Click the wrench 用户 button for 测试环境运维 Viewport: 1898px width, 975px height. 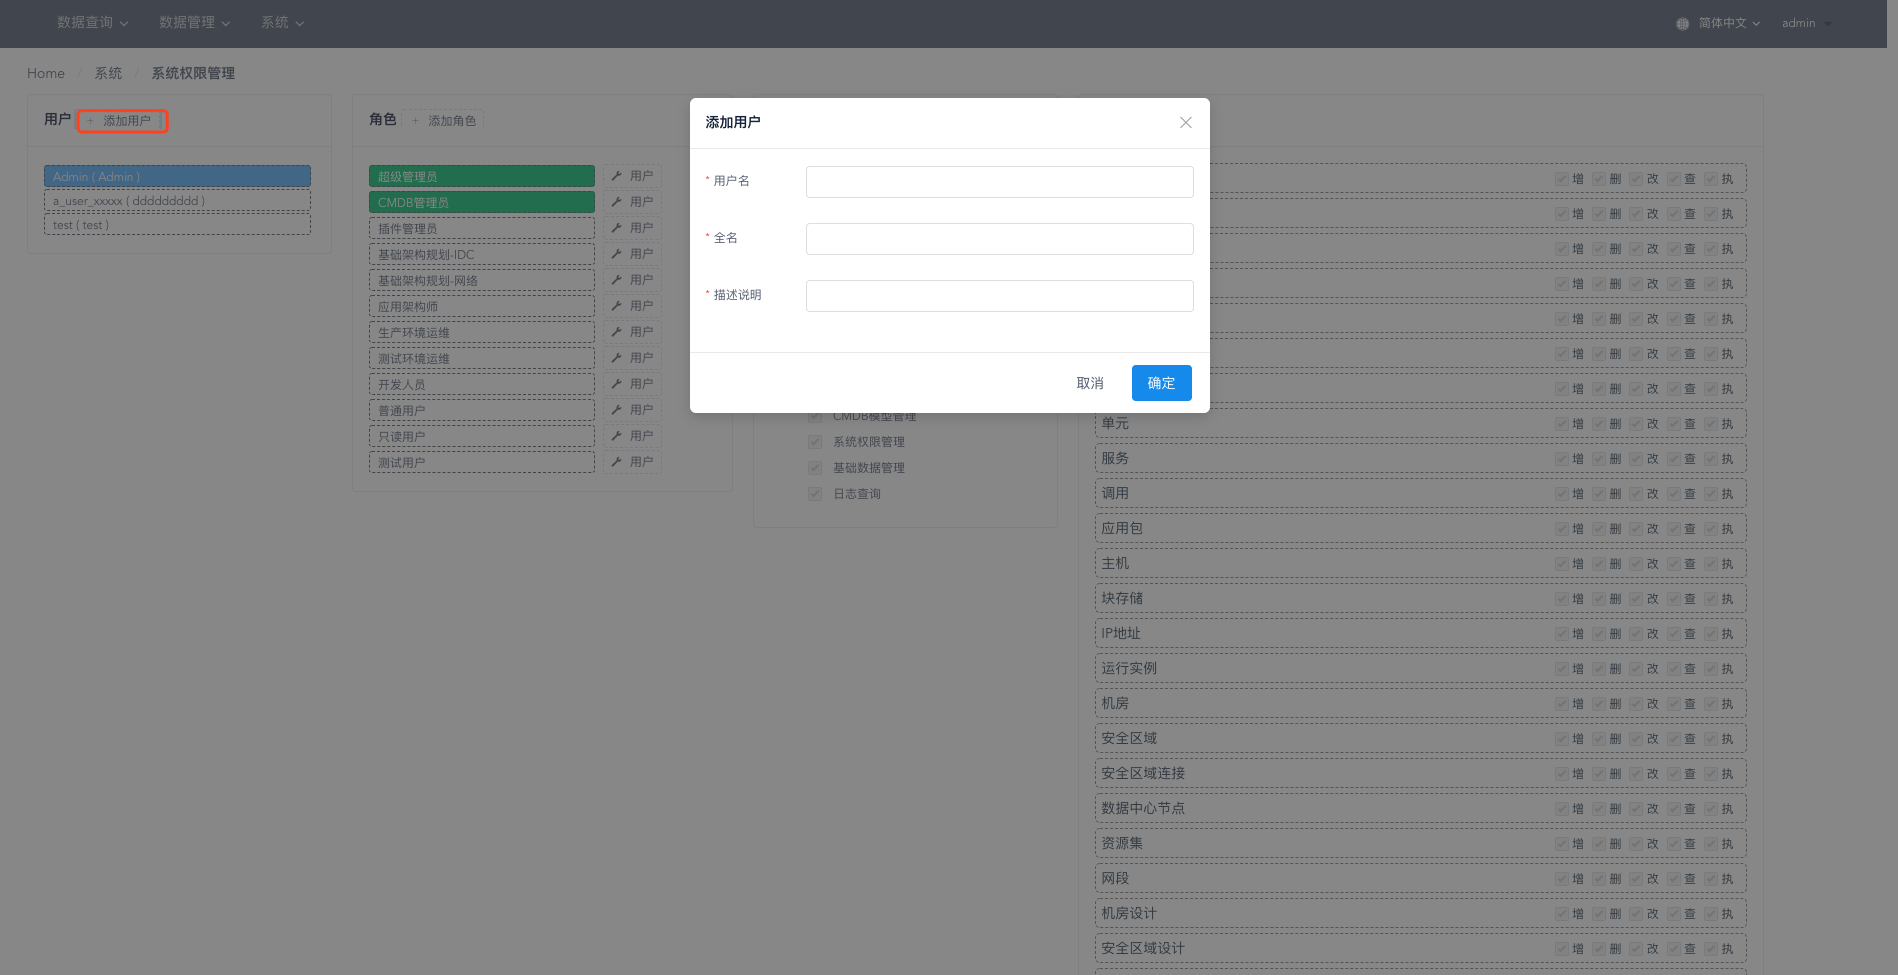click(x=632, y=358)
